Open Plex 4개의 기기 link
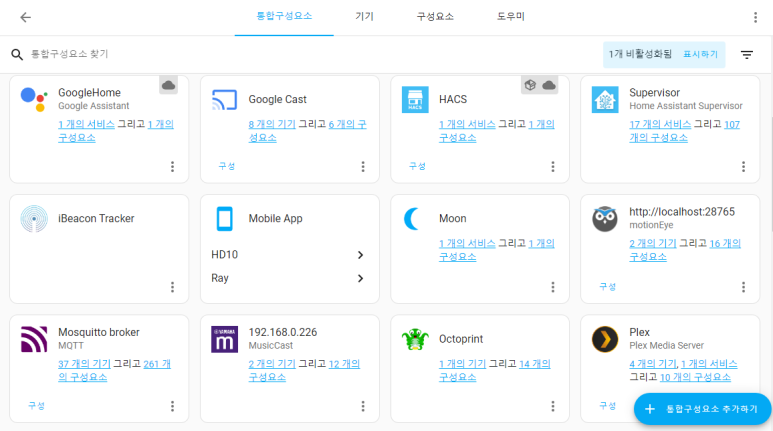Screen dimensions: 773x431 coord(653,364)
